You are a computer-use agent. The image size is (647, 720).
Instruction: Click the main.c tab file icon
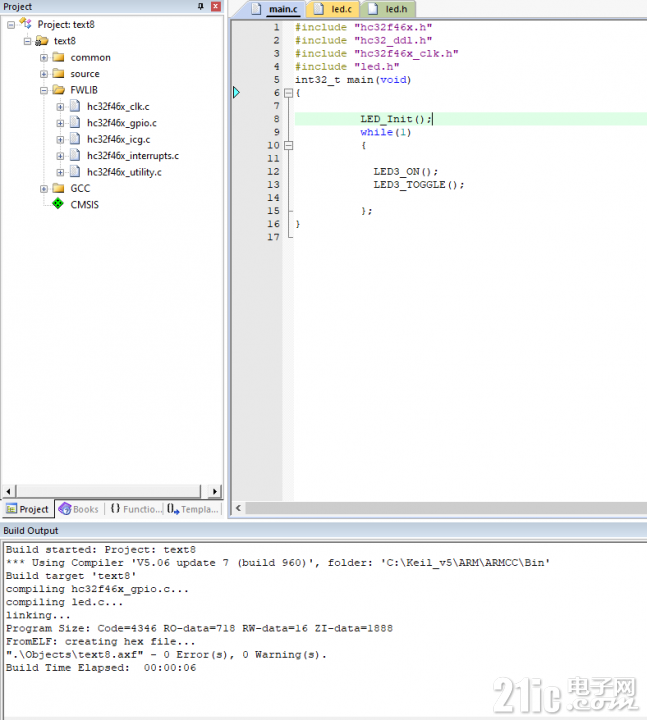coord(256,9)
